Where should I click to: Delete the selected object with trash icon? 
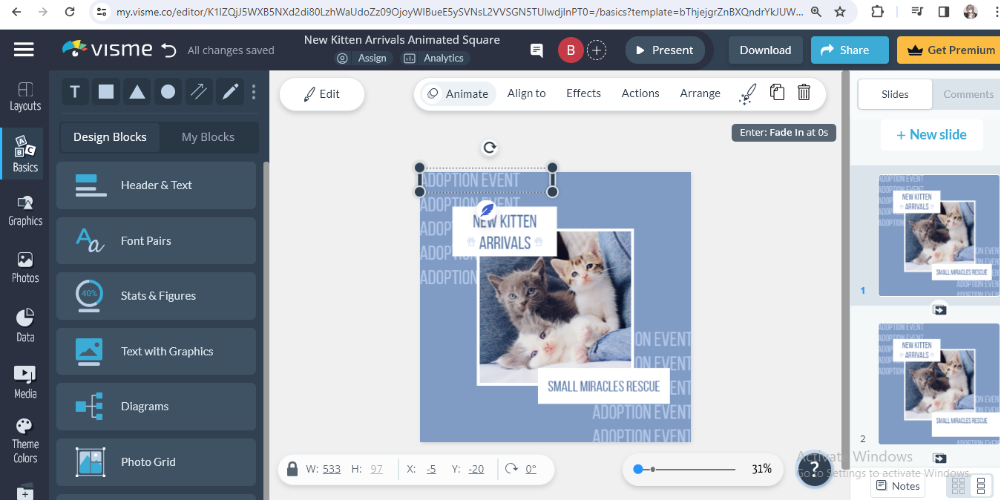click(x=804, y=92)
